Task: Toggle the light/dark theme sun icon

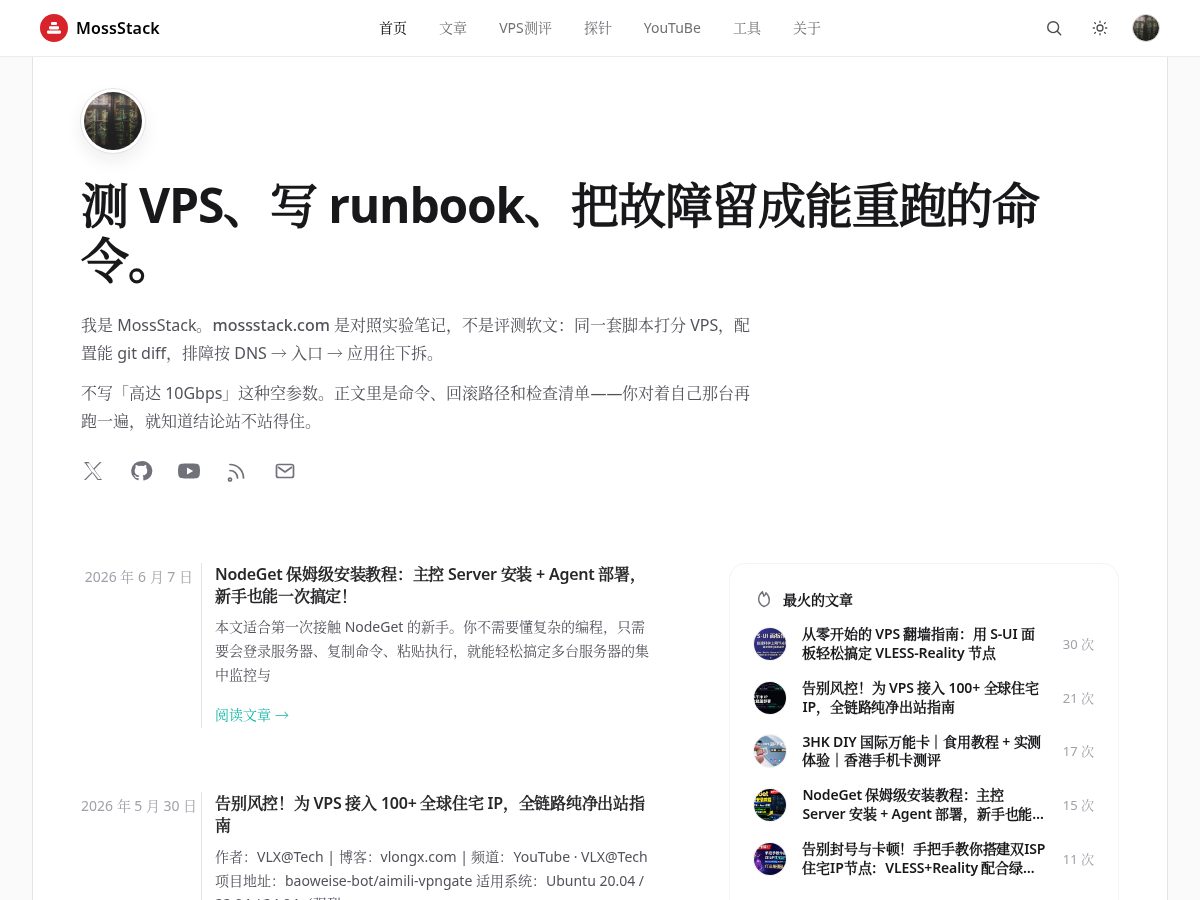Action: 1100,28
